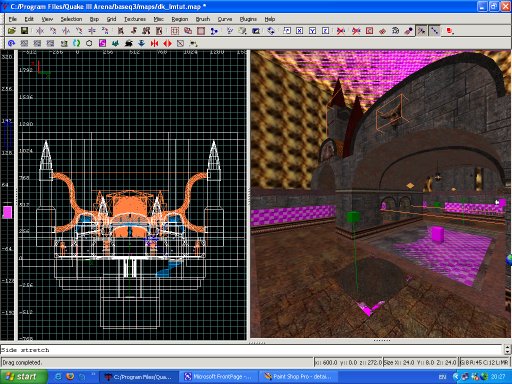Click the Select Touching icon
The width and height of the screenshot is (512, 384).
point(134,31)
